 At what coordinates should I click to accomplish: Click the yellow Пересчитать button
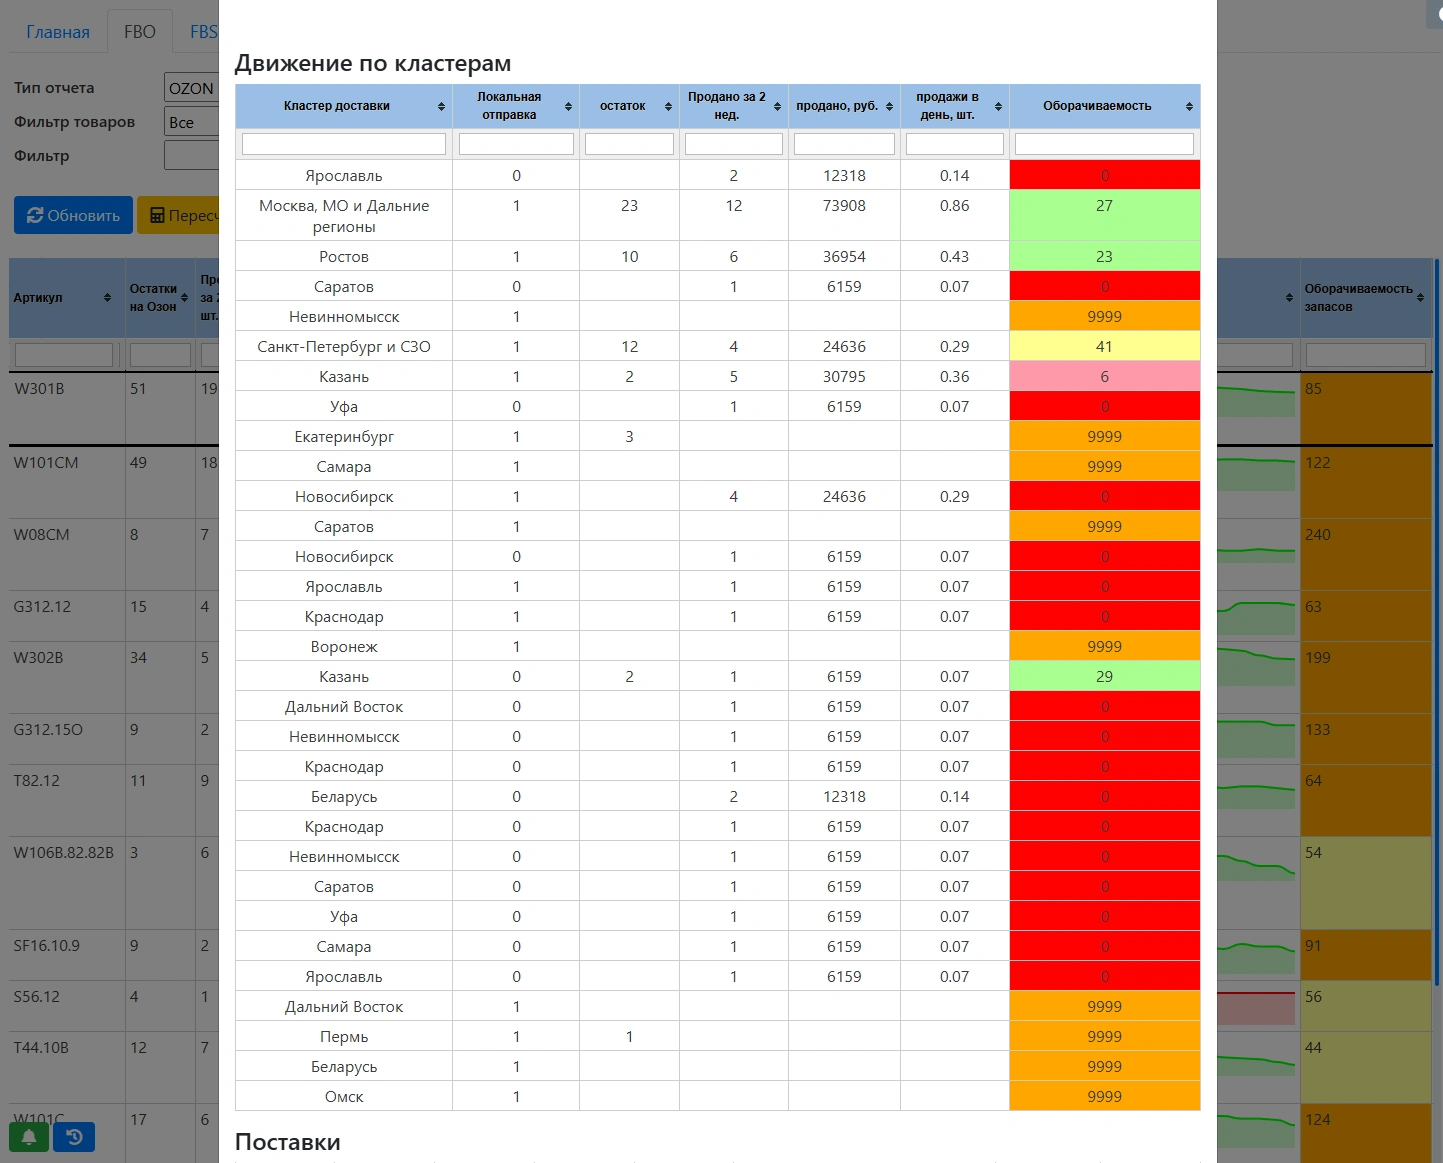click(178, 215)
